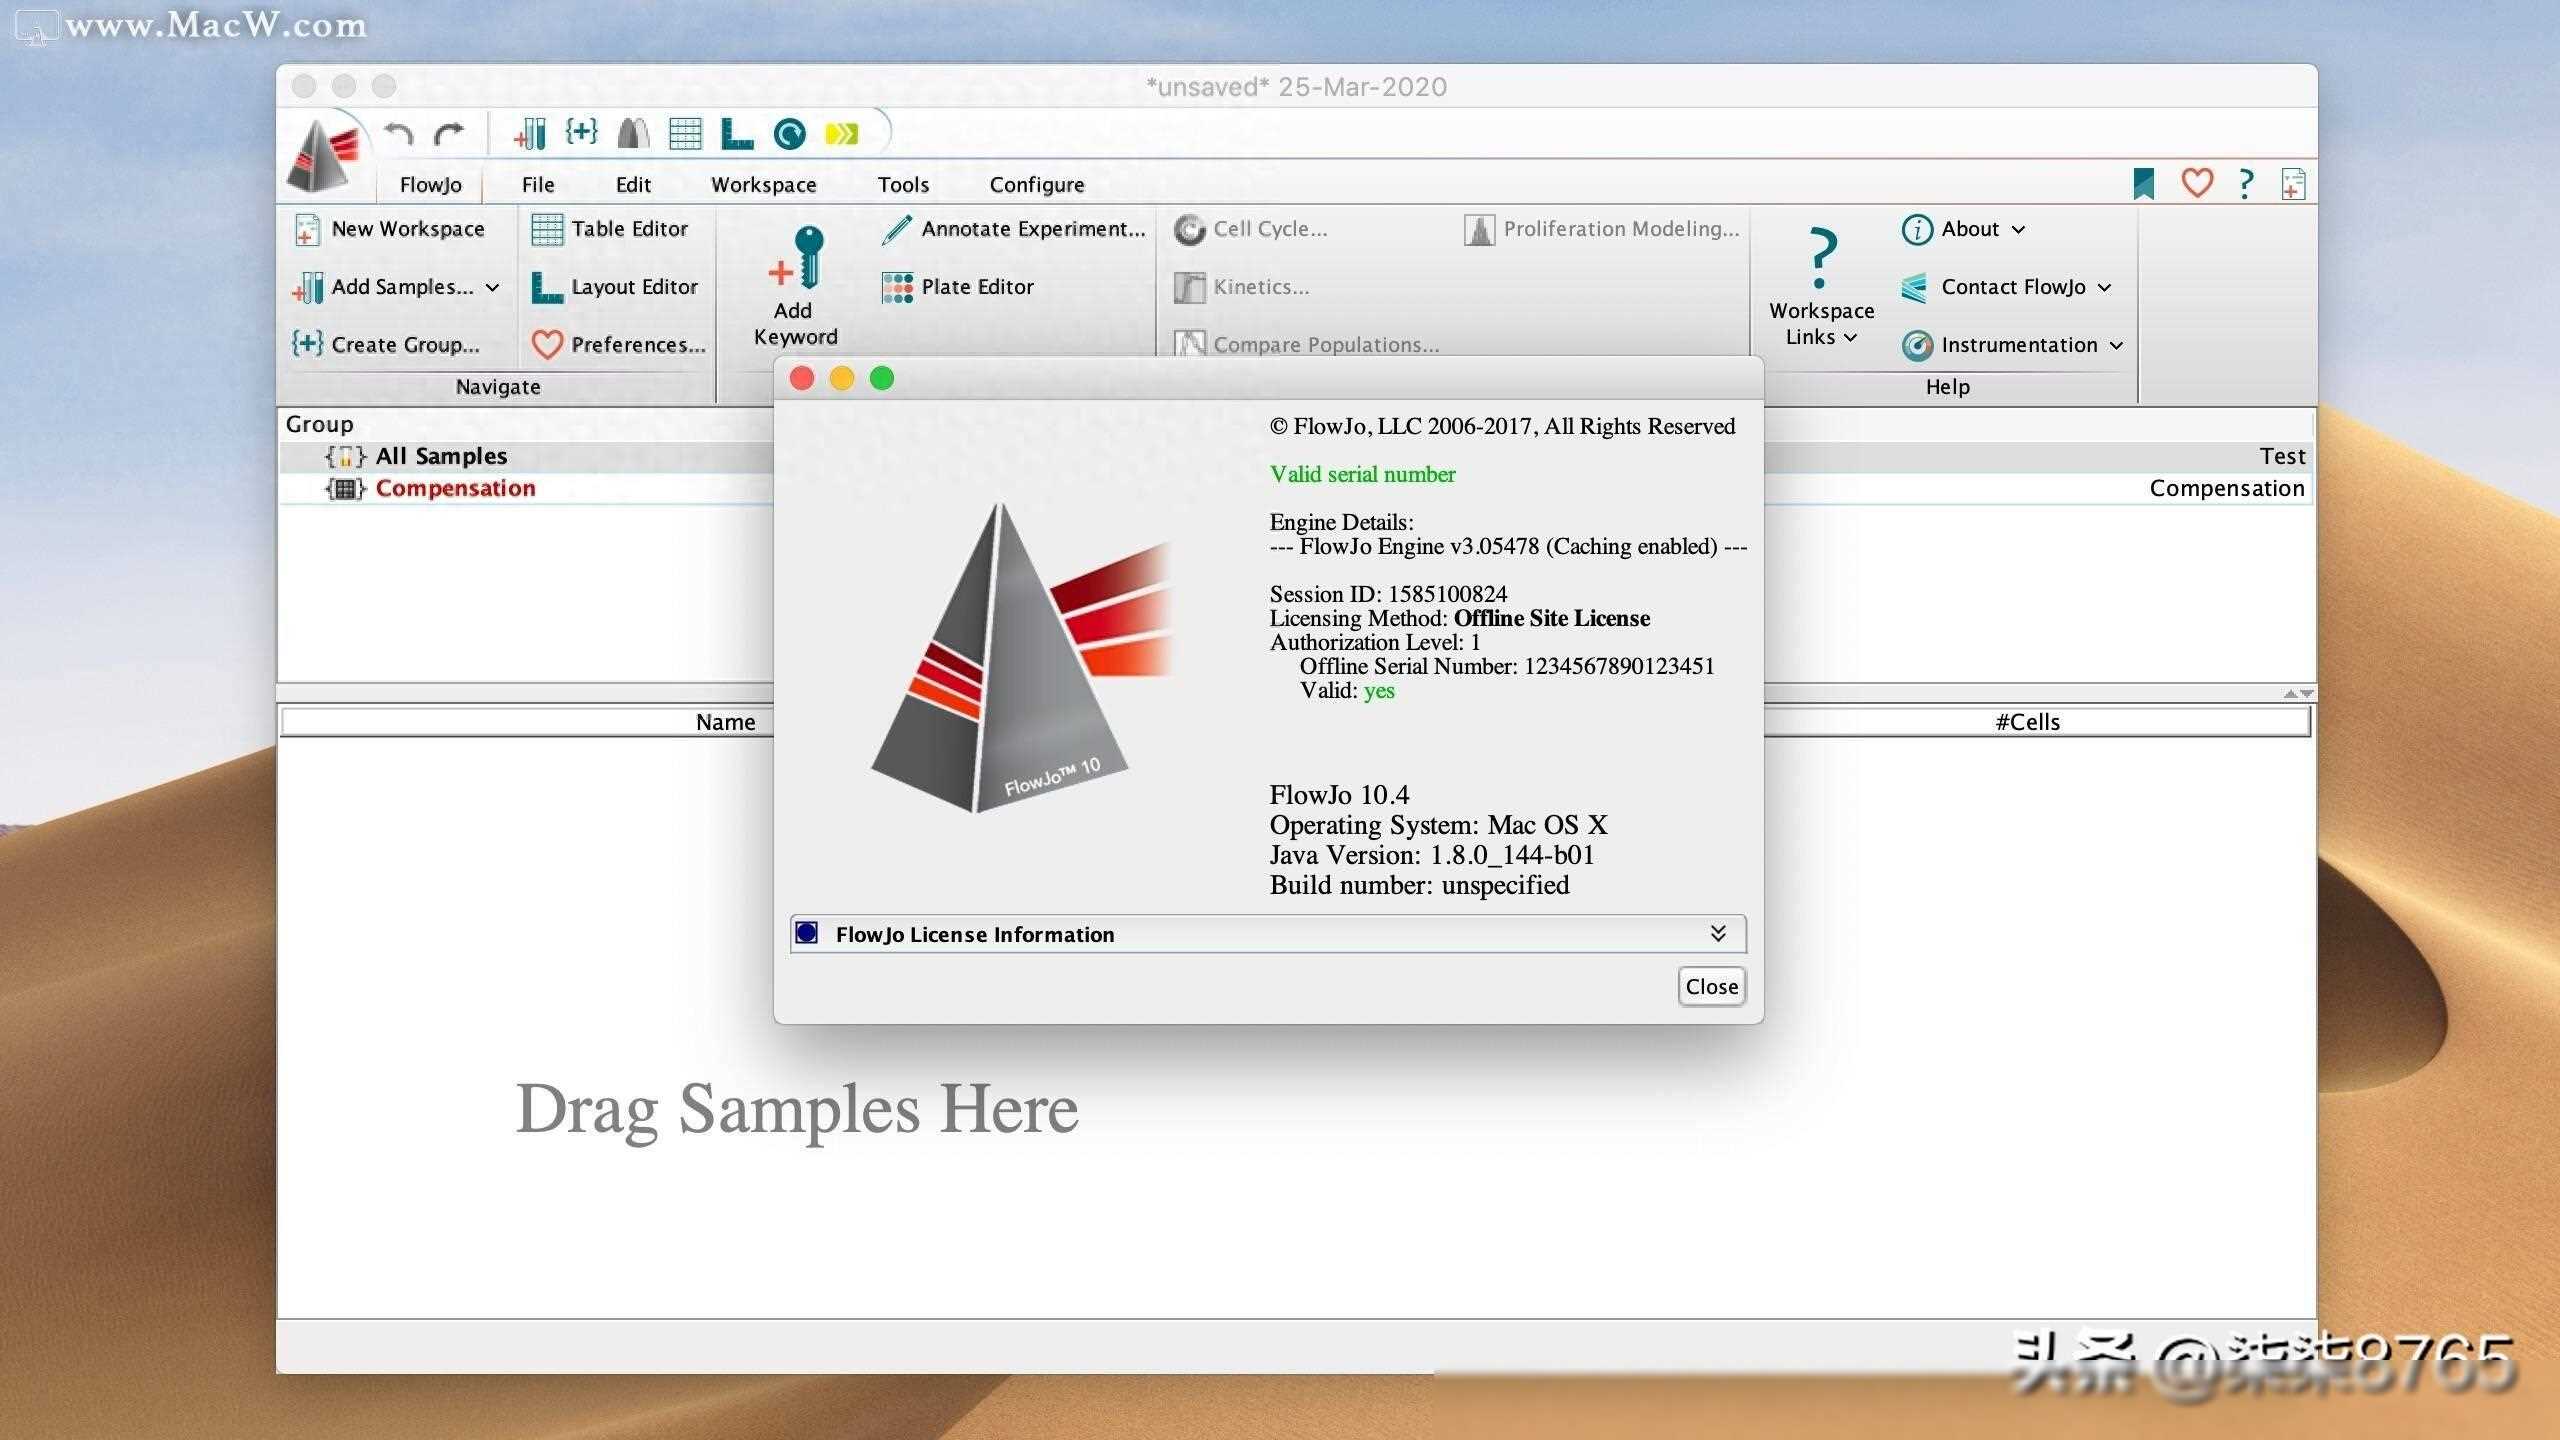Open New Workspace

(x=389, y=229)
